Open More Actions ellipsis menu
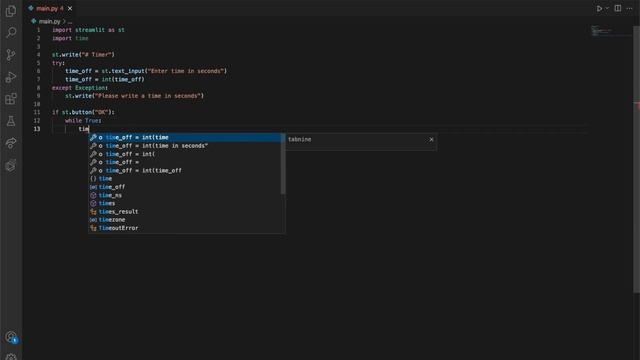Image resolution: width=640 pixels, height=360 pixels. [629, 8]
